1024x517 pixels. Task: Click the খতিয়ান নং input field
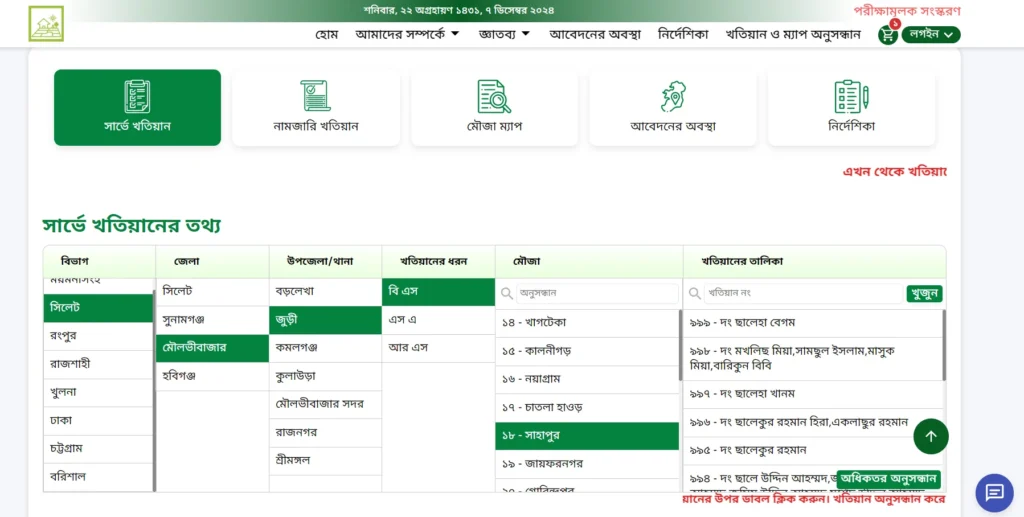click(802, 293)
